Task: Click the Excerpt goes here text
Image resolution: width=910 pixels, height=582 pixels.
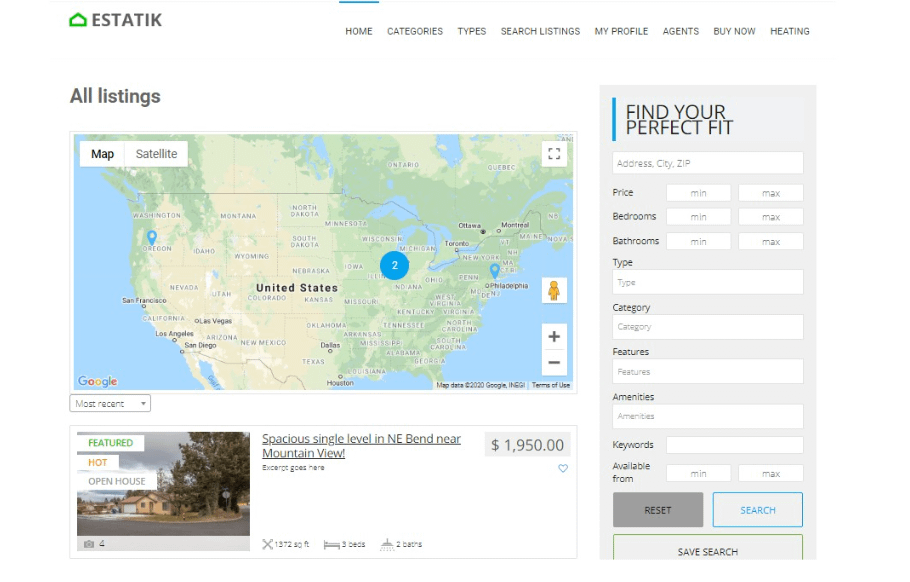Action: [293, 468]
